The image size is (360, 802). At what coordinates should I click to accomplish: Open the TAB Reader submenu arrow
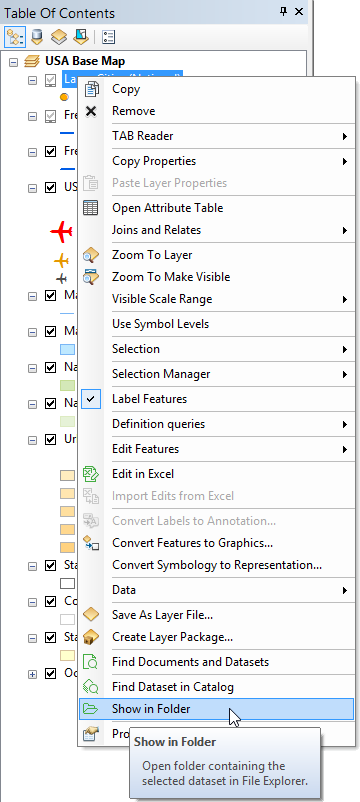(345, 137)
